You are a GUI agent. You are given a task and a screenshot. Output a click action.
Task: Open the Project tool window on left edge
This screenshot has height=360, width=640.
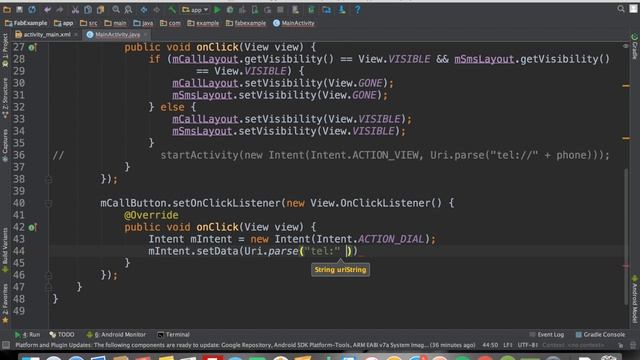5,51
